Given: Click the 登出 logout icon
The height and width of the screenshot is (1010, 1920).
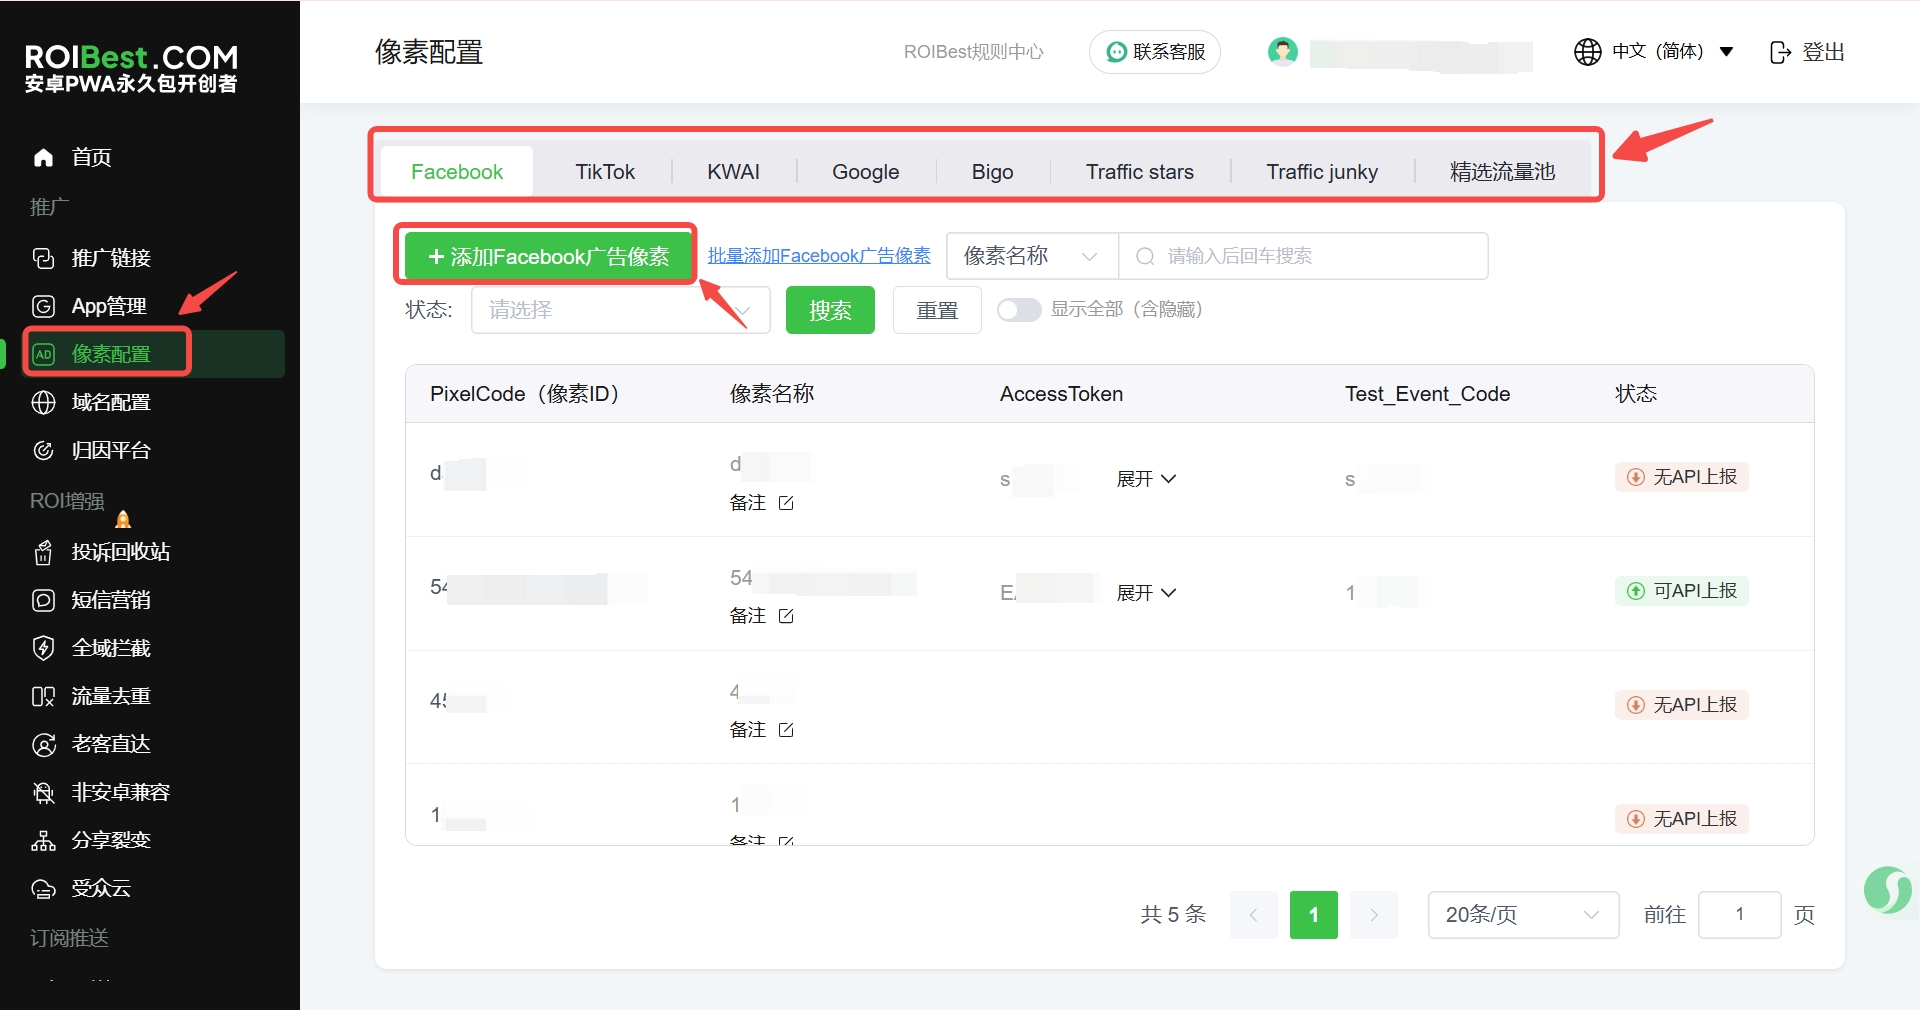Looking at the screenshot, I should pos(1780,52).
